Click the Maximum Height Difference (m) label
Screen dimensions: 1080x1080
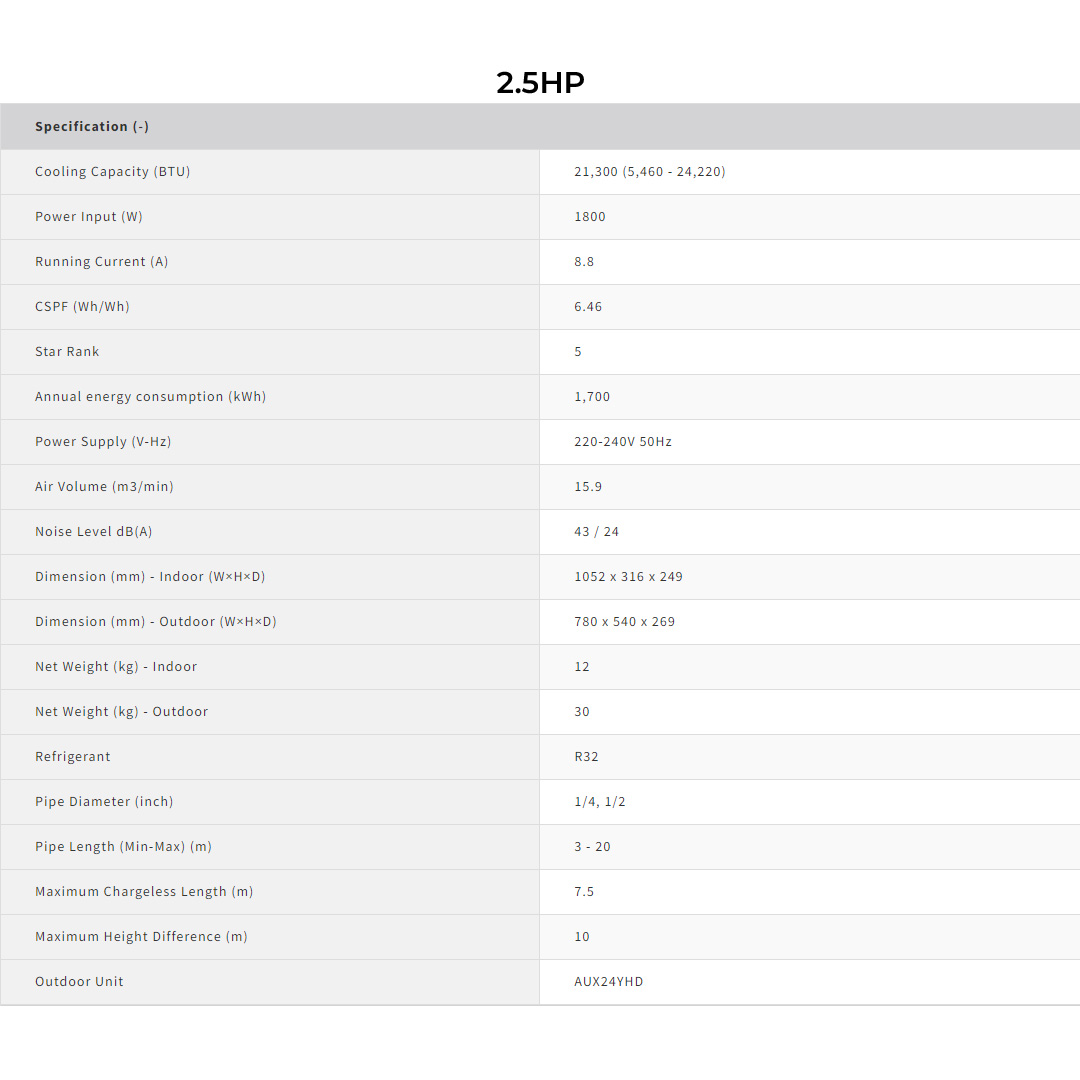pos(141,937)
